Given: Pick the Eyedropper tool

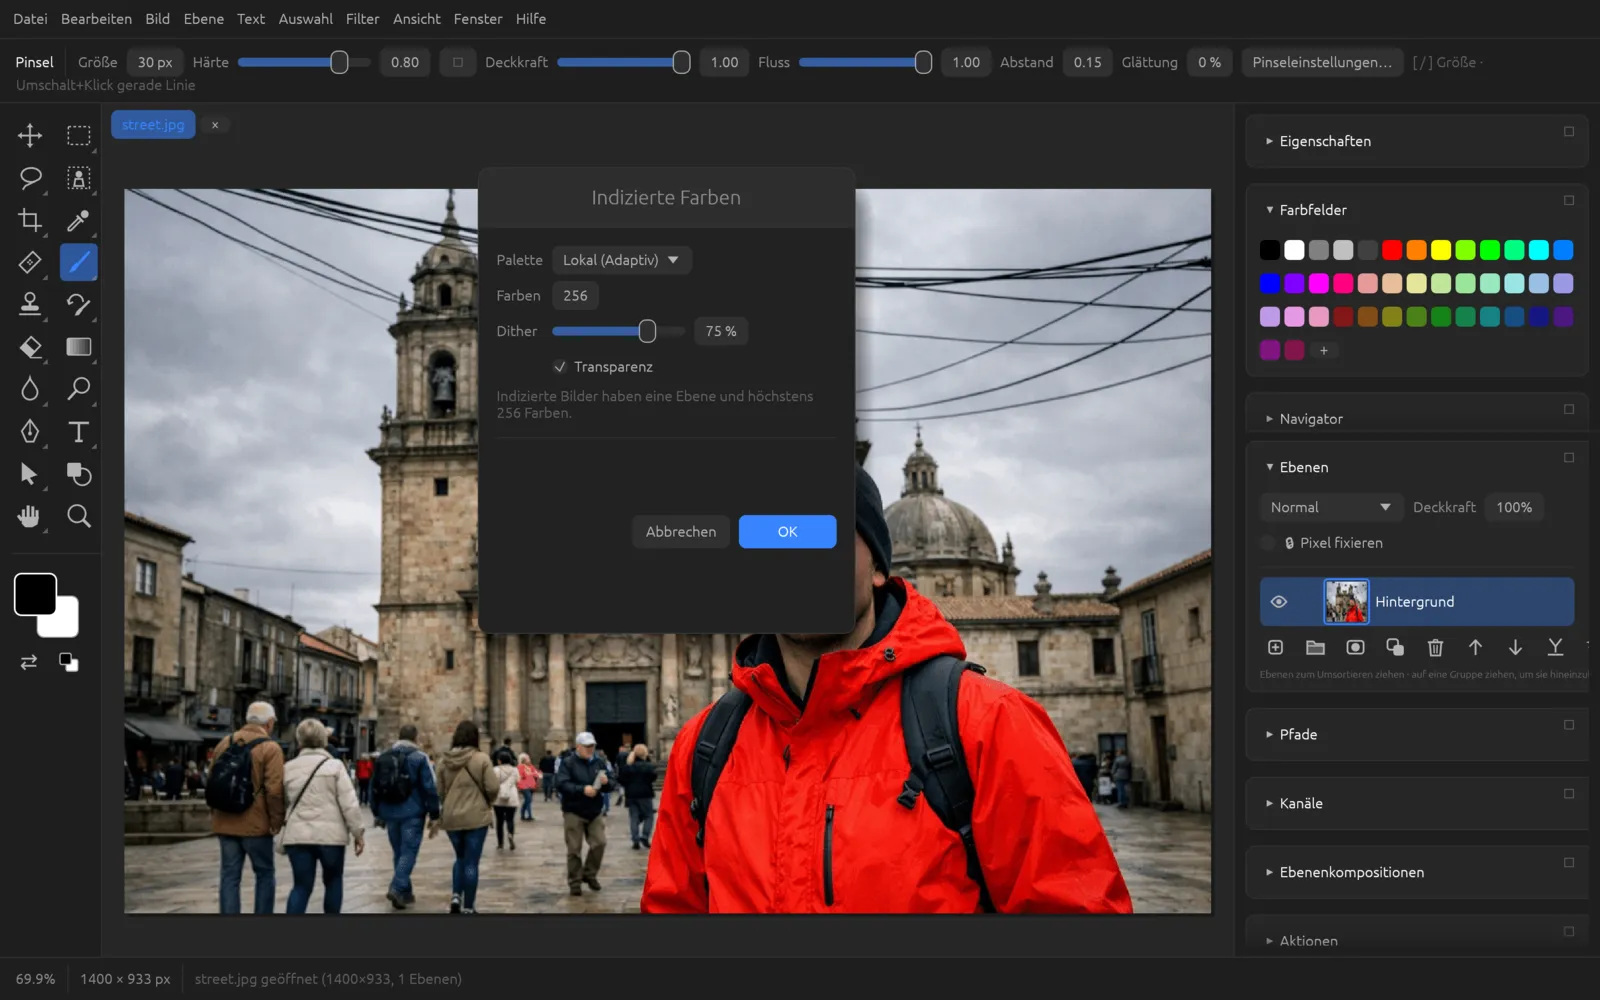Looking at the screenshot, I should coord(78,220).
